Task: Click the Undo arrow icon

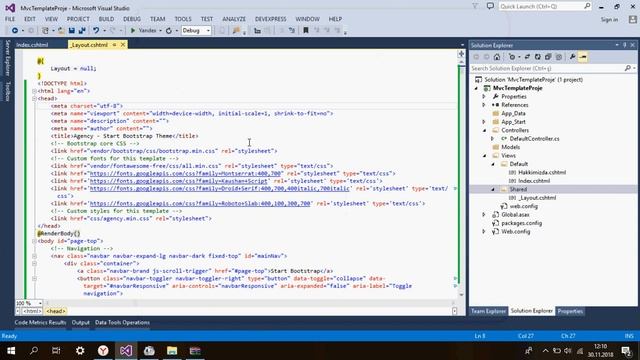Action: 96,31
